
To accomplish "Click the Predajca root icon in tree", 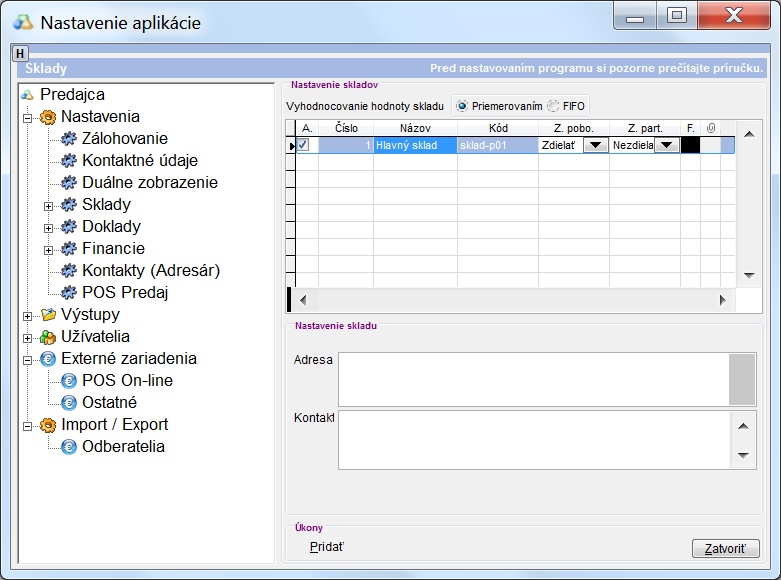I will click(x=28, y=95).
